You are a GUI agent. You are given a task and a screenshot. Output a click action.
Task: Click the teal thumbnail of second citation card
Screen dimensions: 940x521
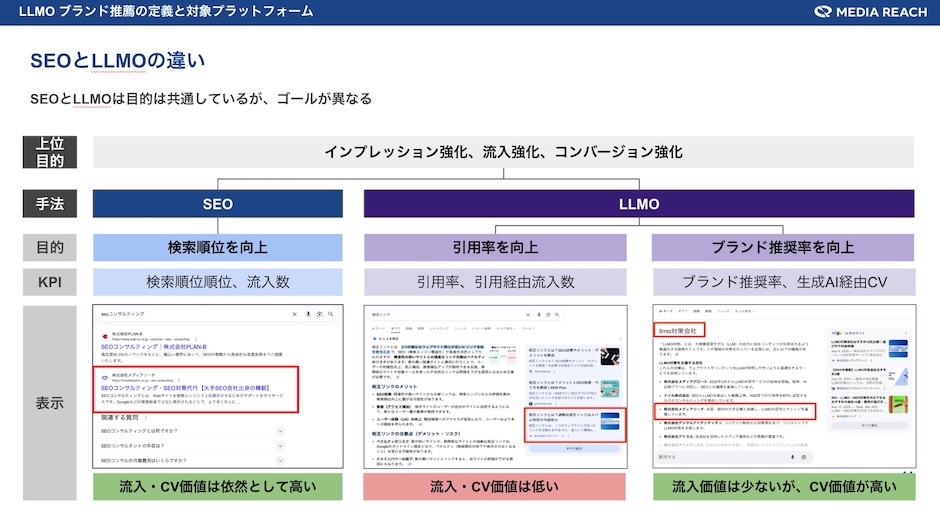coord(610,389)
